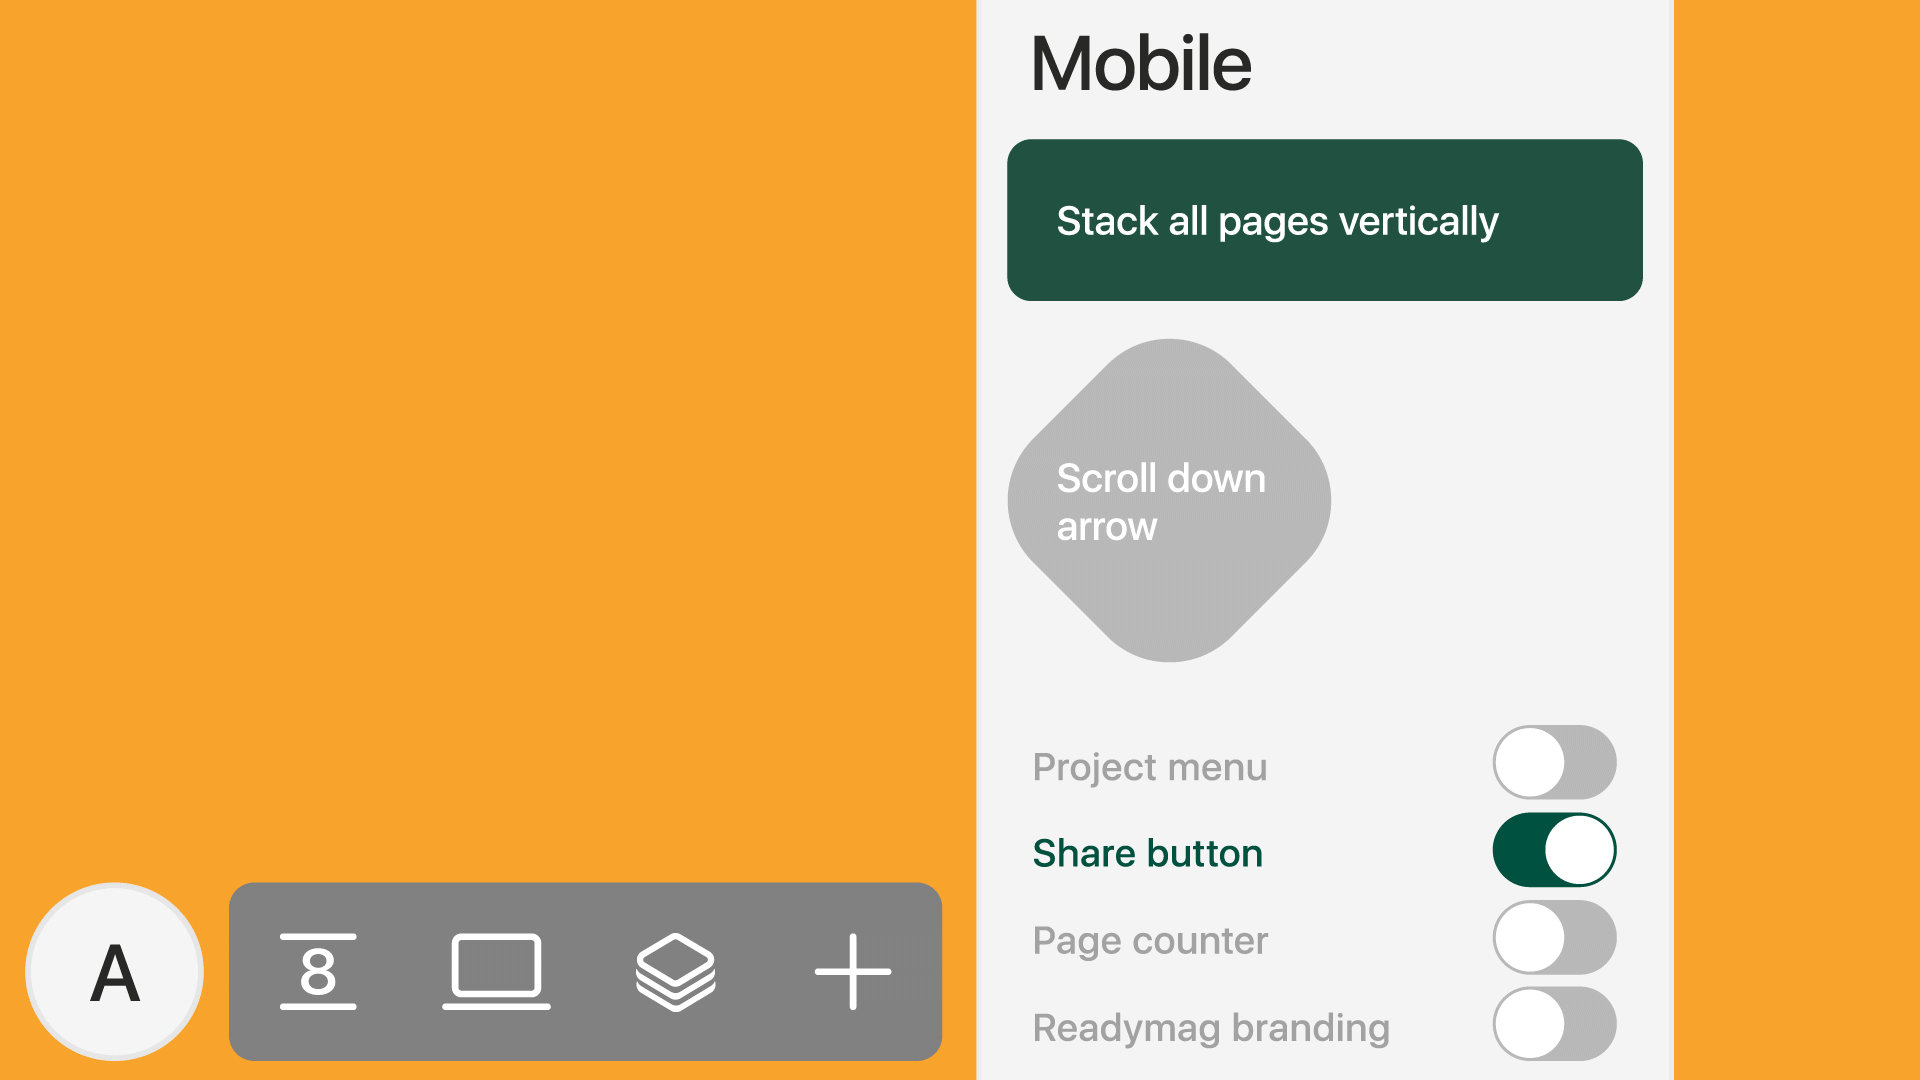Screen dimensions: 1920x1080
Task: Click the round 'A' text widget button
Action: (115, 972)
